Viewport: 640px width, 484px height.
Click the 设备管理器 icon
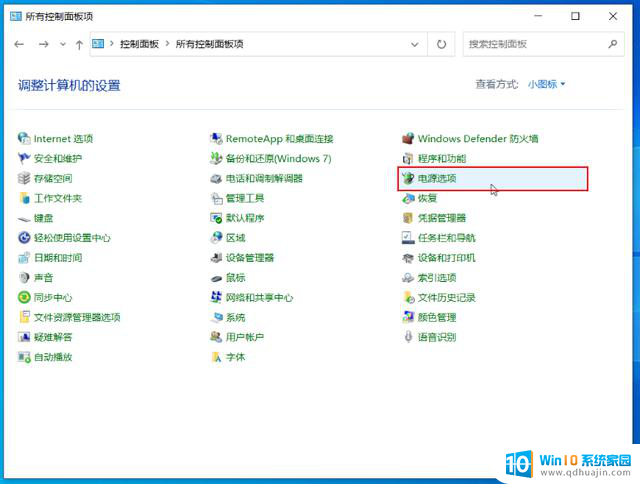coord(216,258)
